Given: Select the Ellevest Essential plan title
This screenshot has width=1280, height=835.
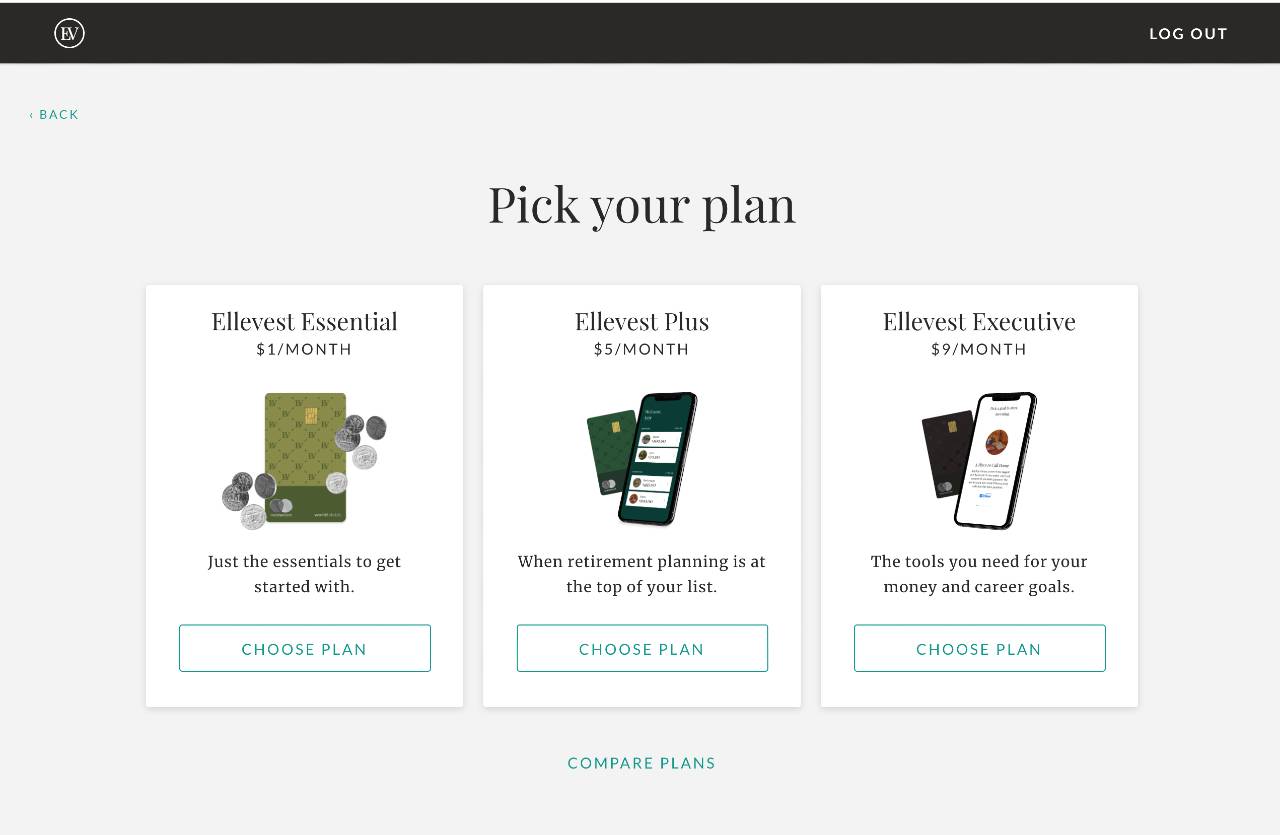Looking at the screenshot, I should pyautogui.click(x=304, y=321).
